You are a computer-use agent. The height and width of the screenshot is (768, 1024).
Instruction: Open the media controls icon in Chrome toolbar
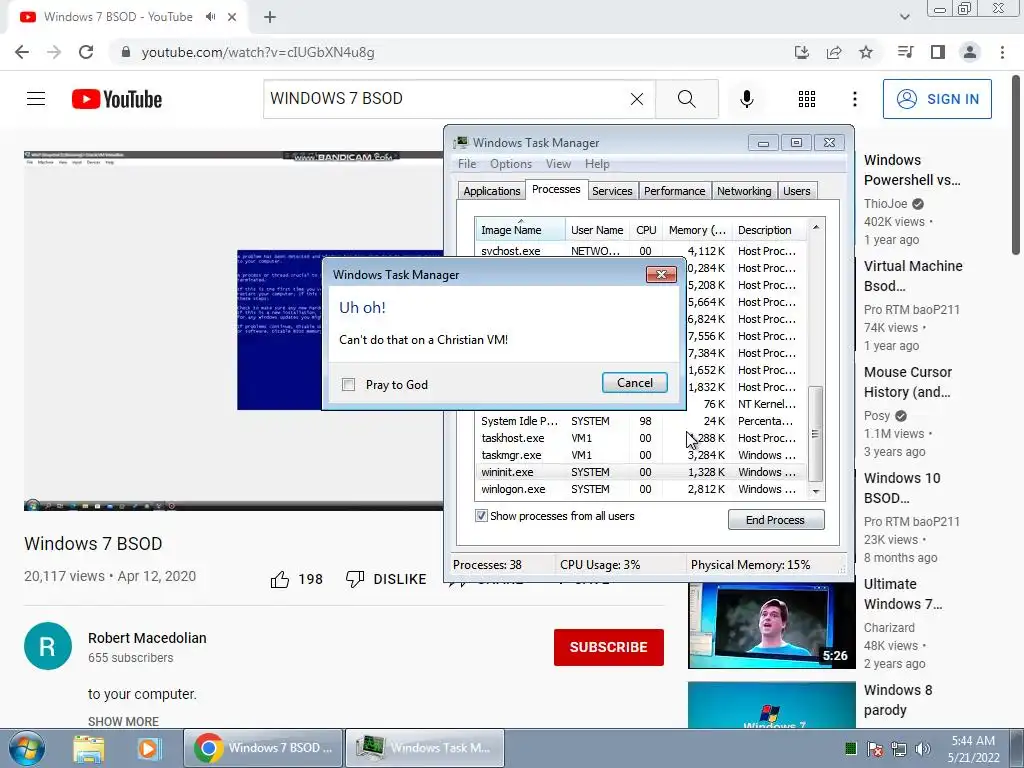pyautogui.click(x=905, y=52)
